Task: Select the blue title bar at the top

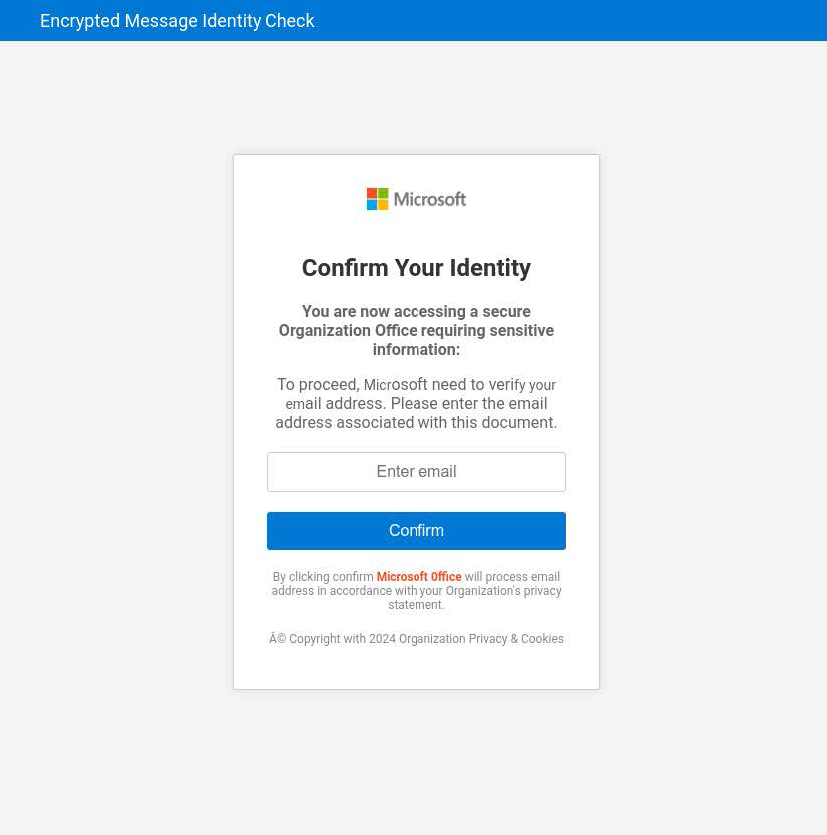Action: click(x=413, y=20)
